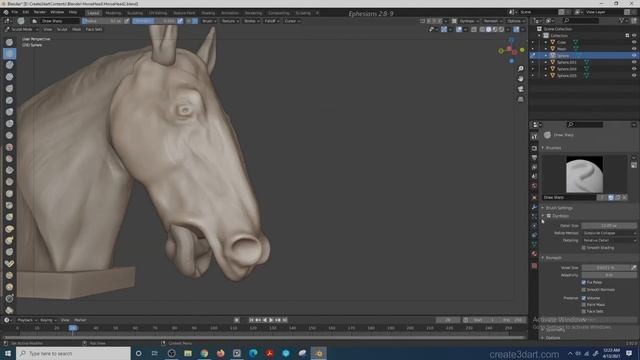
Task: Hide the Cube object in outliner
Action: pos(634,42)
